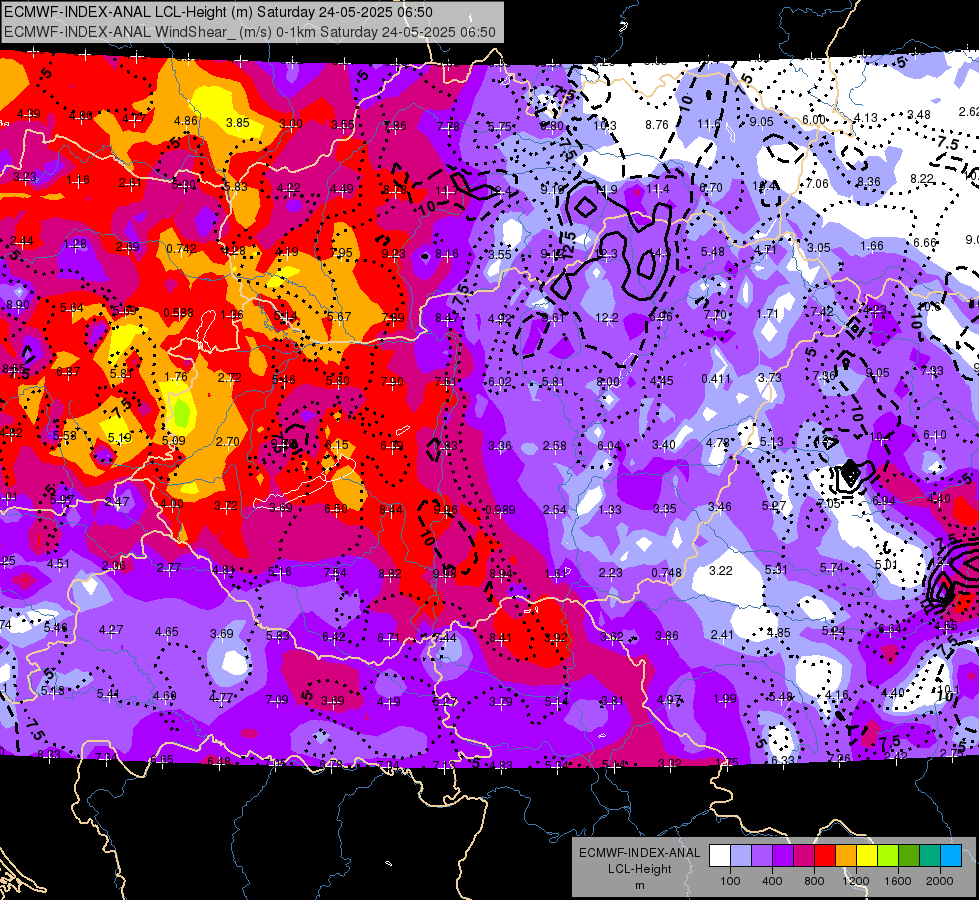This screenshot has height=900, width=979.
Task: Click the legend label '1600'
Action: [x=898, y=881]
